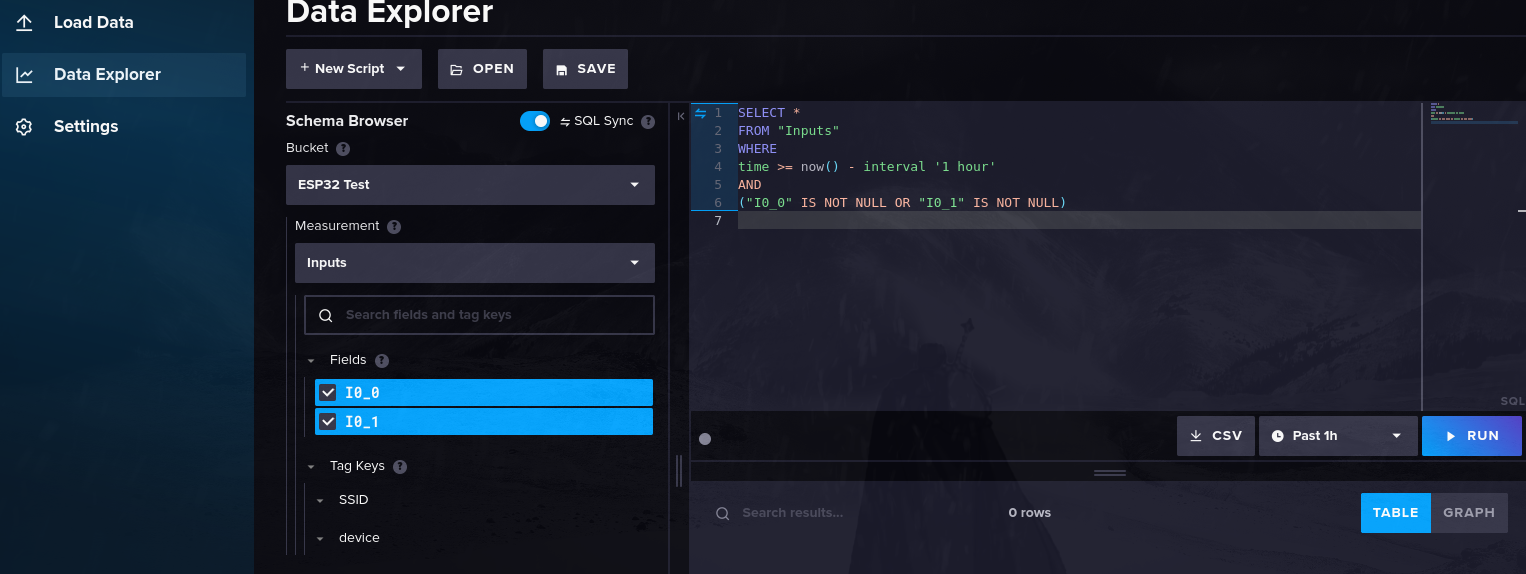Open Settings from the sidebar
The height and width of the screenshot is (574, 1526).
coord(124,127)
